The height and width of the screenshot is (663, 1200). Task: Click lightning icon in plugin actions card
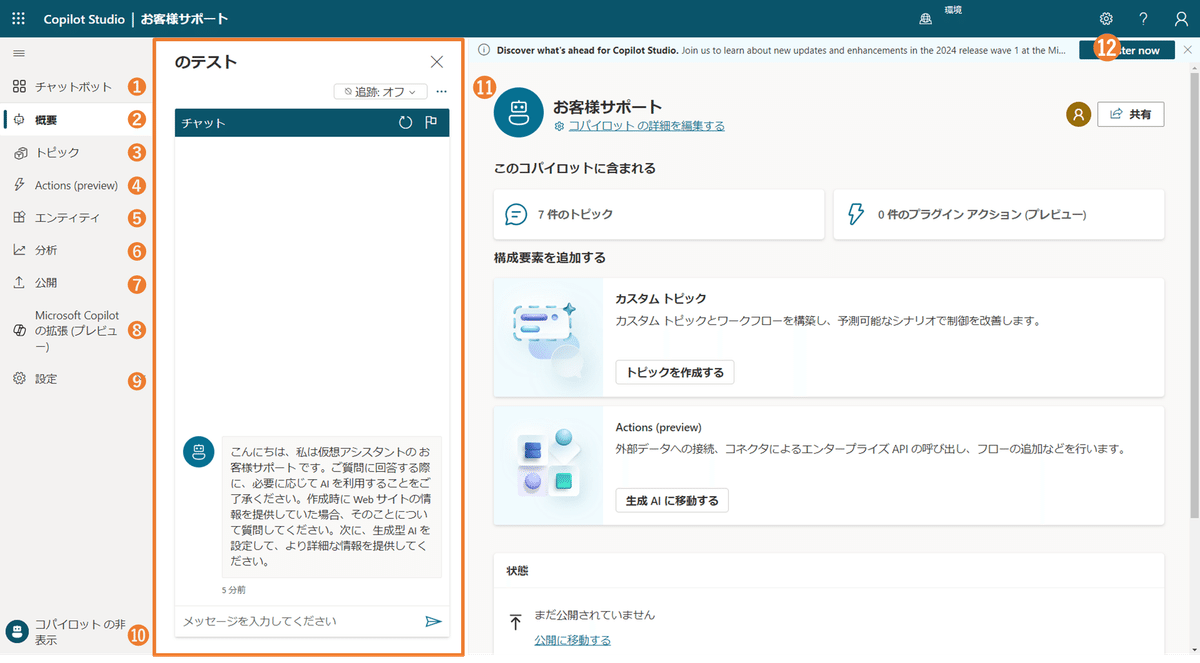click(856, 214)
